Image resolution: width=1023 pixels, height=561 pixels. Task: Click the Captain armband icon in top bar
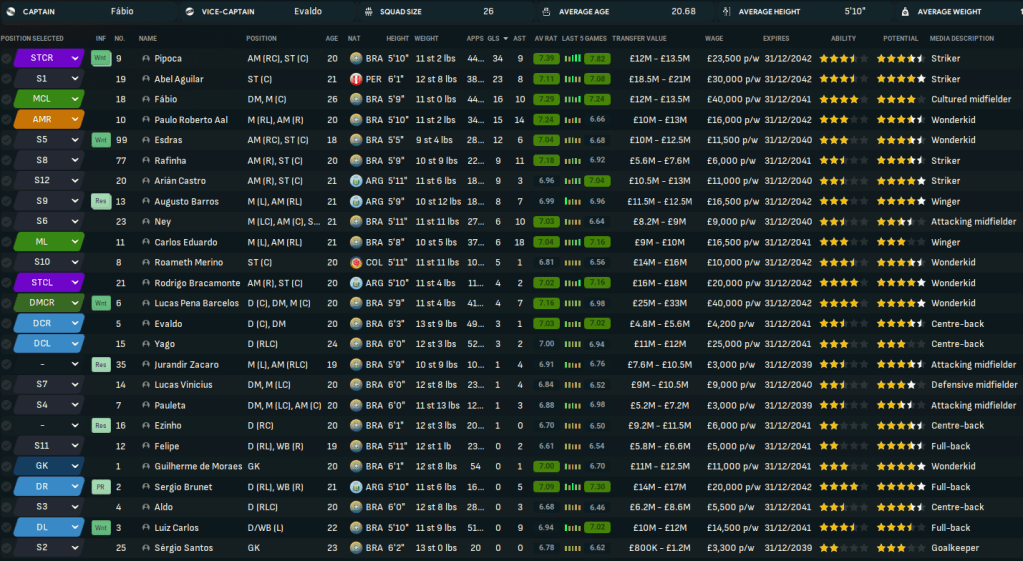click(10, 12)
